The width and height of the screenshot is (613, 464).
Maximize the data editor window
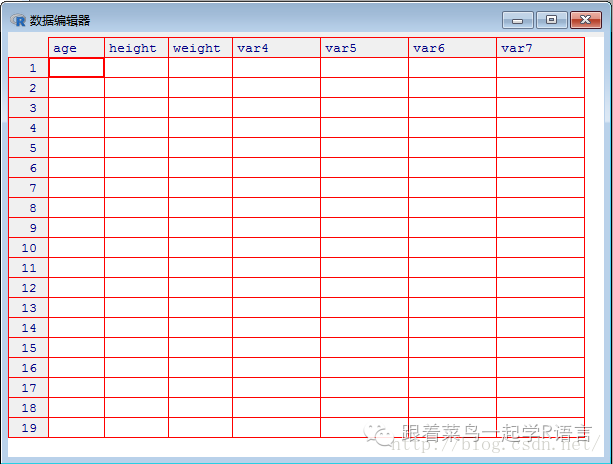click(552, 20)
